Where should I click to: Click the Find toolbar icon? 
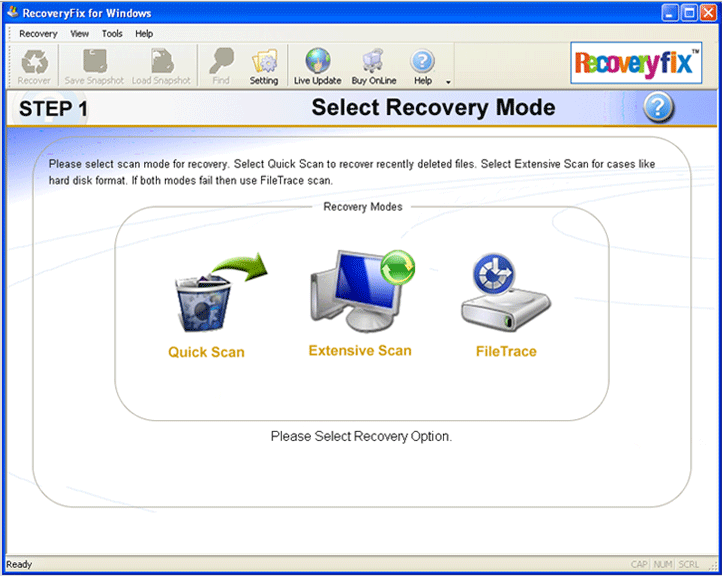[x=221, y=67]
